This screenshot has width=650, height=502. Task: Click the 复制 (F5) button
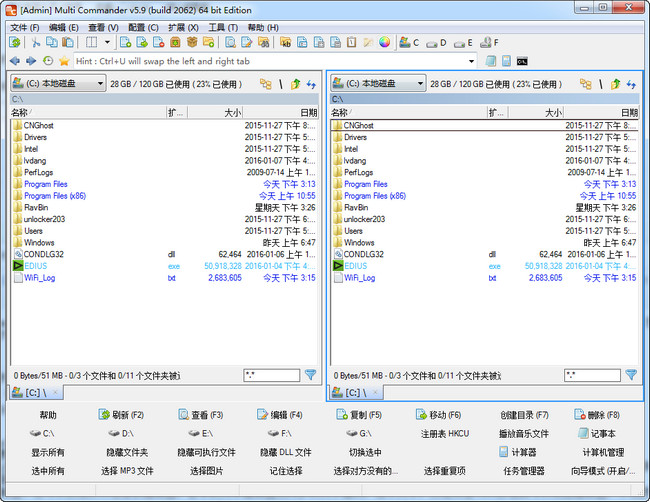[x=359, y=415]
